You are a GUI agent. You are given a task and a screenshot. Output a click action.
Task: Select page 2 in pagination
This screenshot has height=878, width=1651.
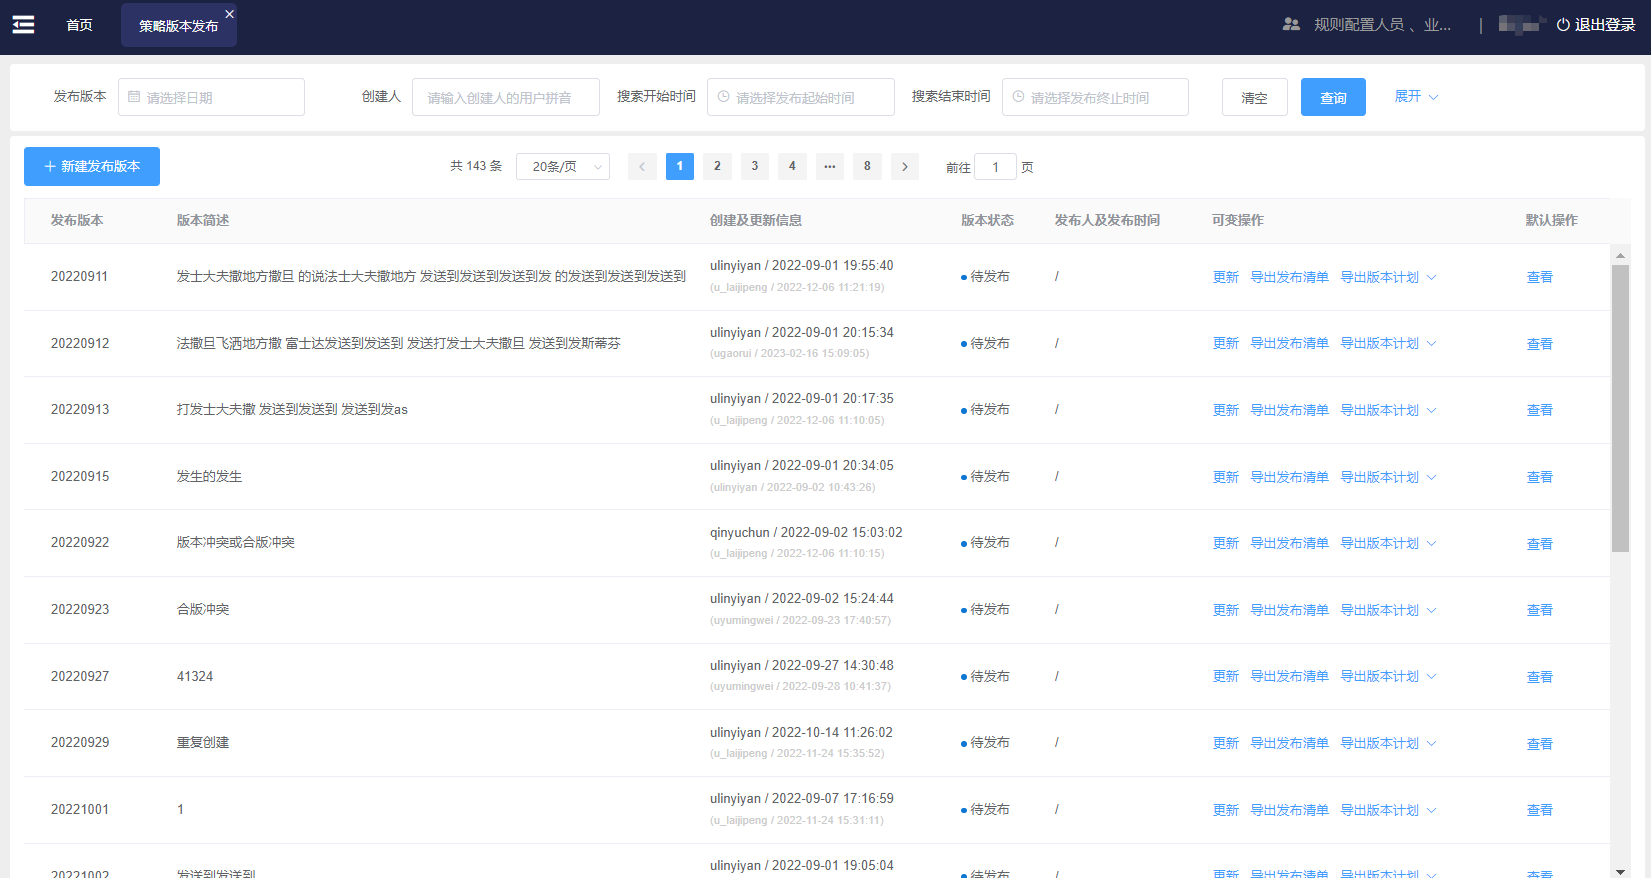coord(717,167)
